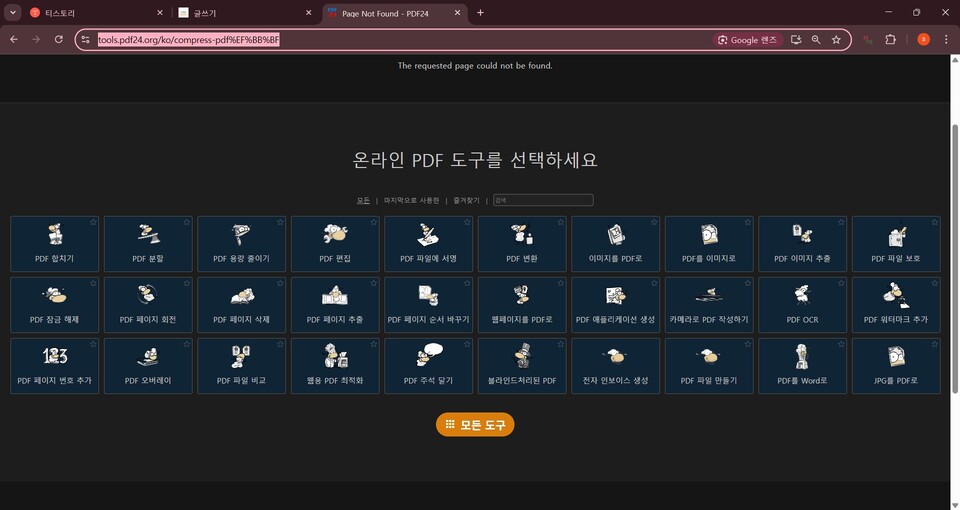The width and height of the screenshot is (960, 510).
Task: Open the browser extensions puzzle icon
Action: point(890,39)
